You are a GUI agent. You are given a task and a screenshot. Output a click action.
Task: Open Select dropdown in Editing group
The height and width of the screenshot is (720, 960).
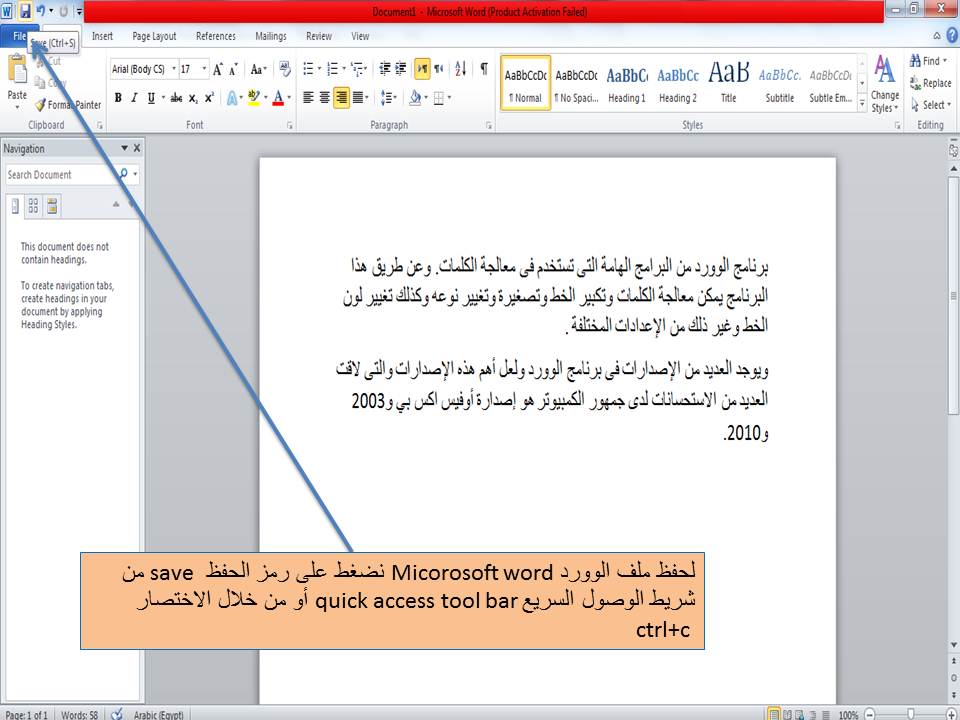(x=931, y=105)
